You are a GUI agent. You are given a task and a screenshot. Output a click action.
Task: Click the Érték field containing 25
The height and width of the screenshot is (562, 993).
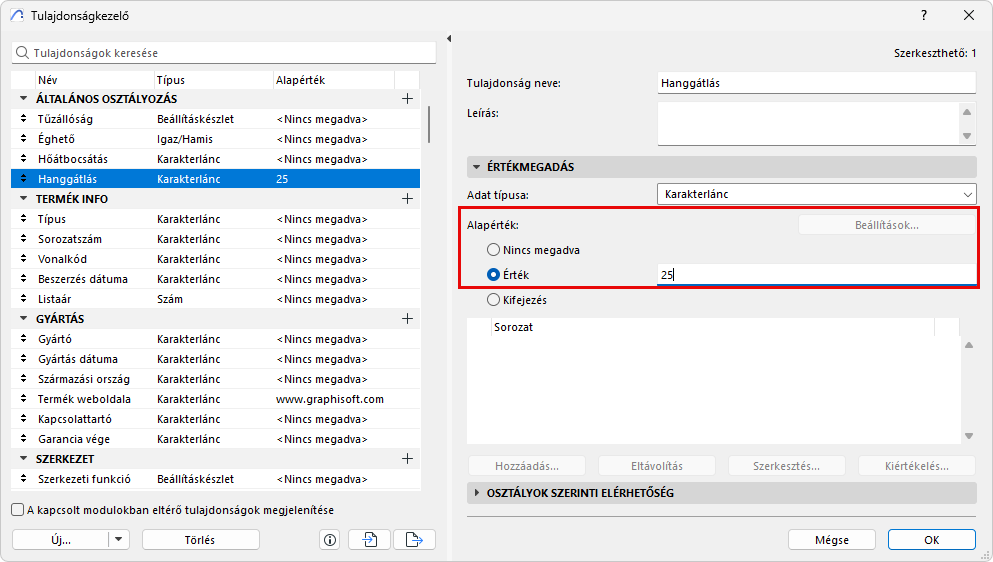click(817, 275)
